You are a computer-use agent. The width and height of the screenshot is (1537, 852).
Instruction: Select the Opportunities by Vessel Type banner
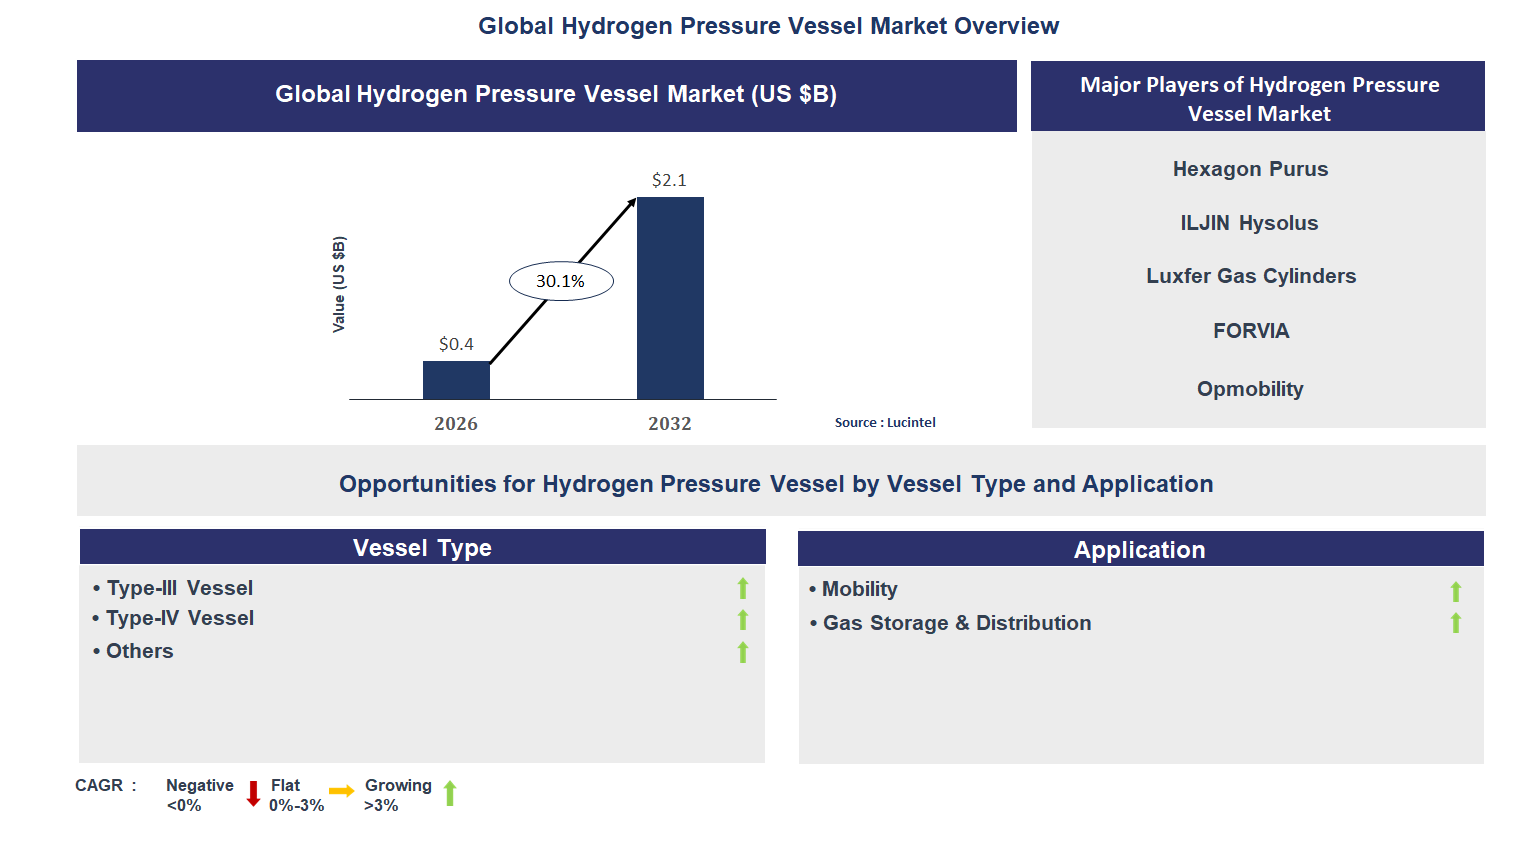click(777, 483)
